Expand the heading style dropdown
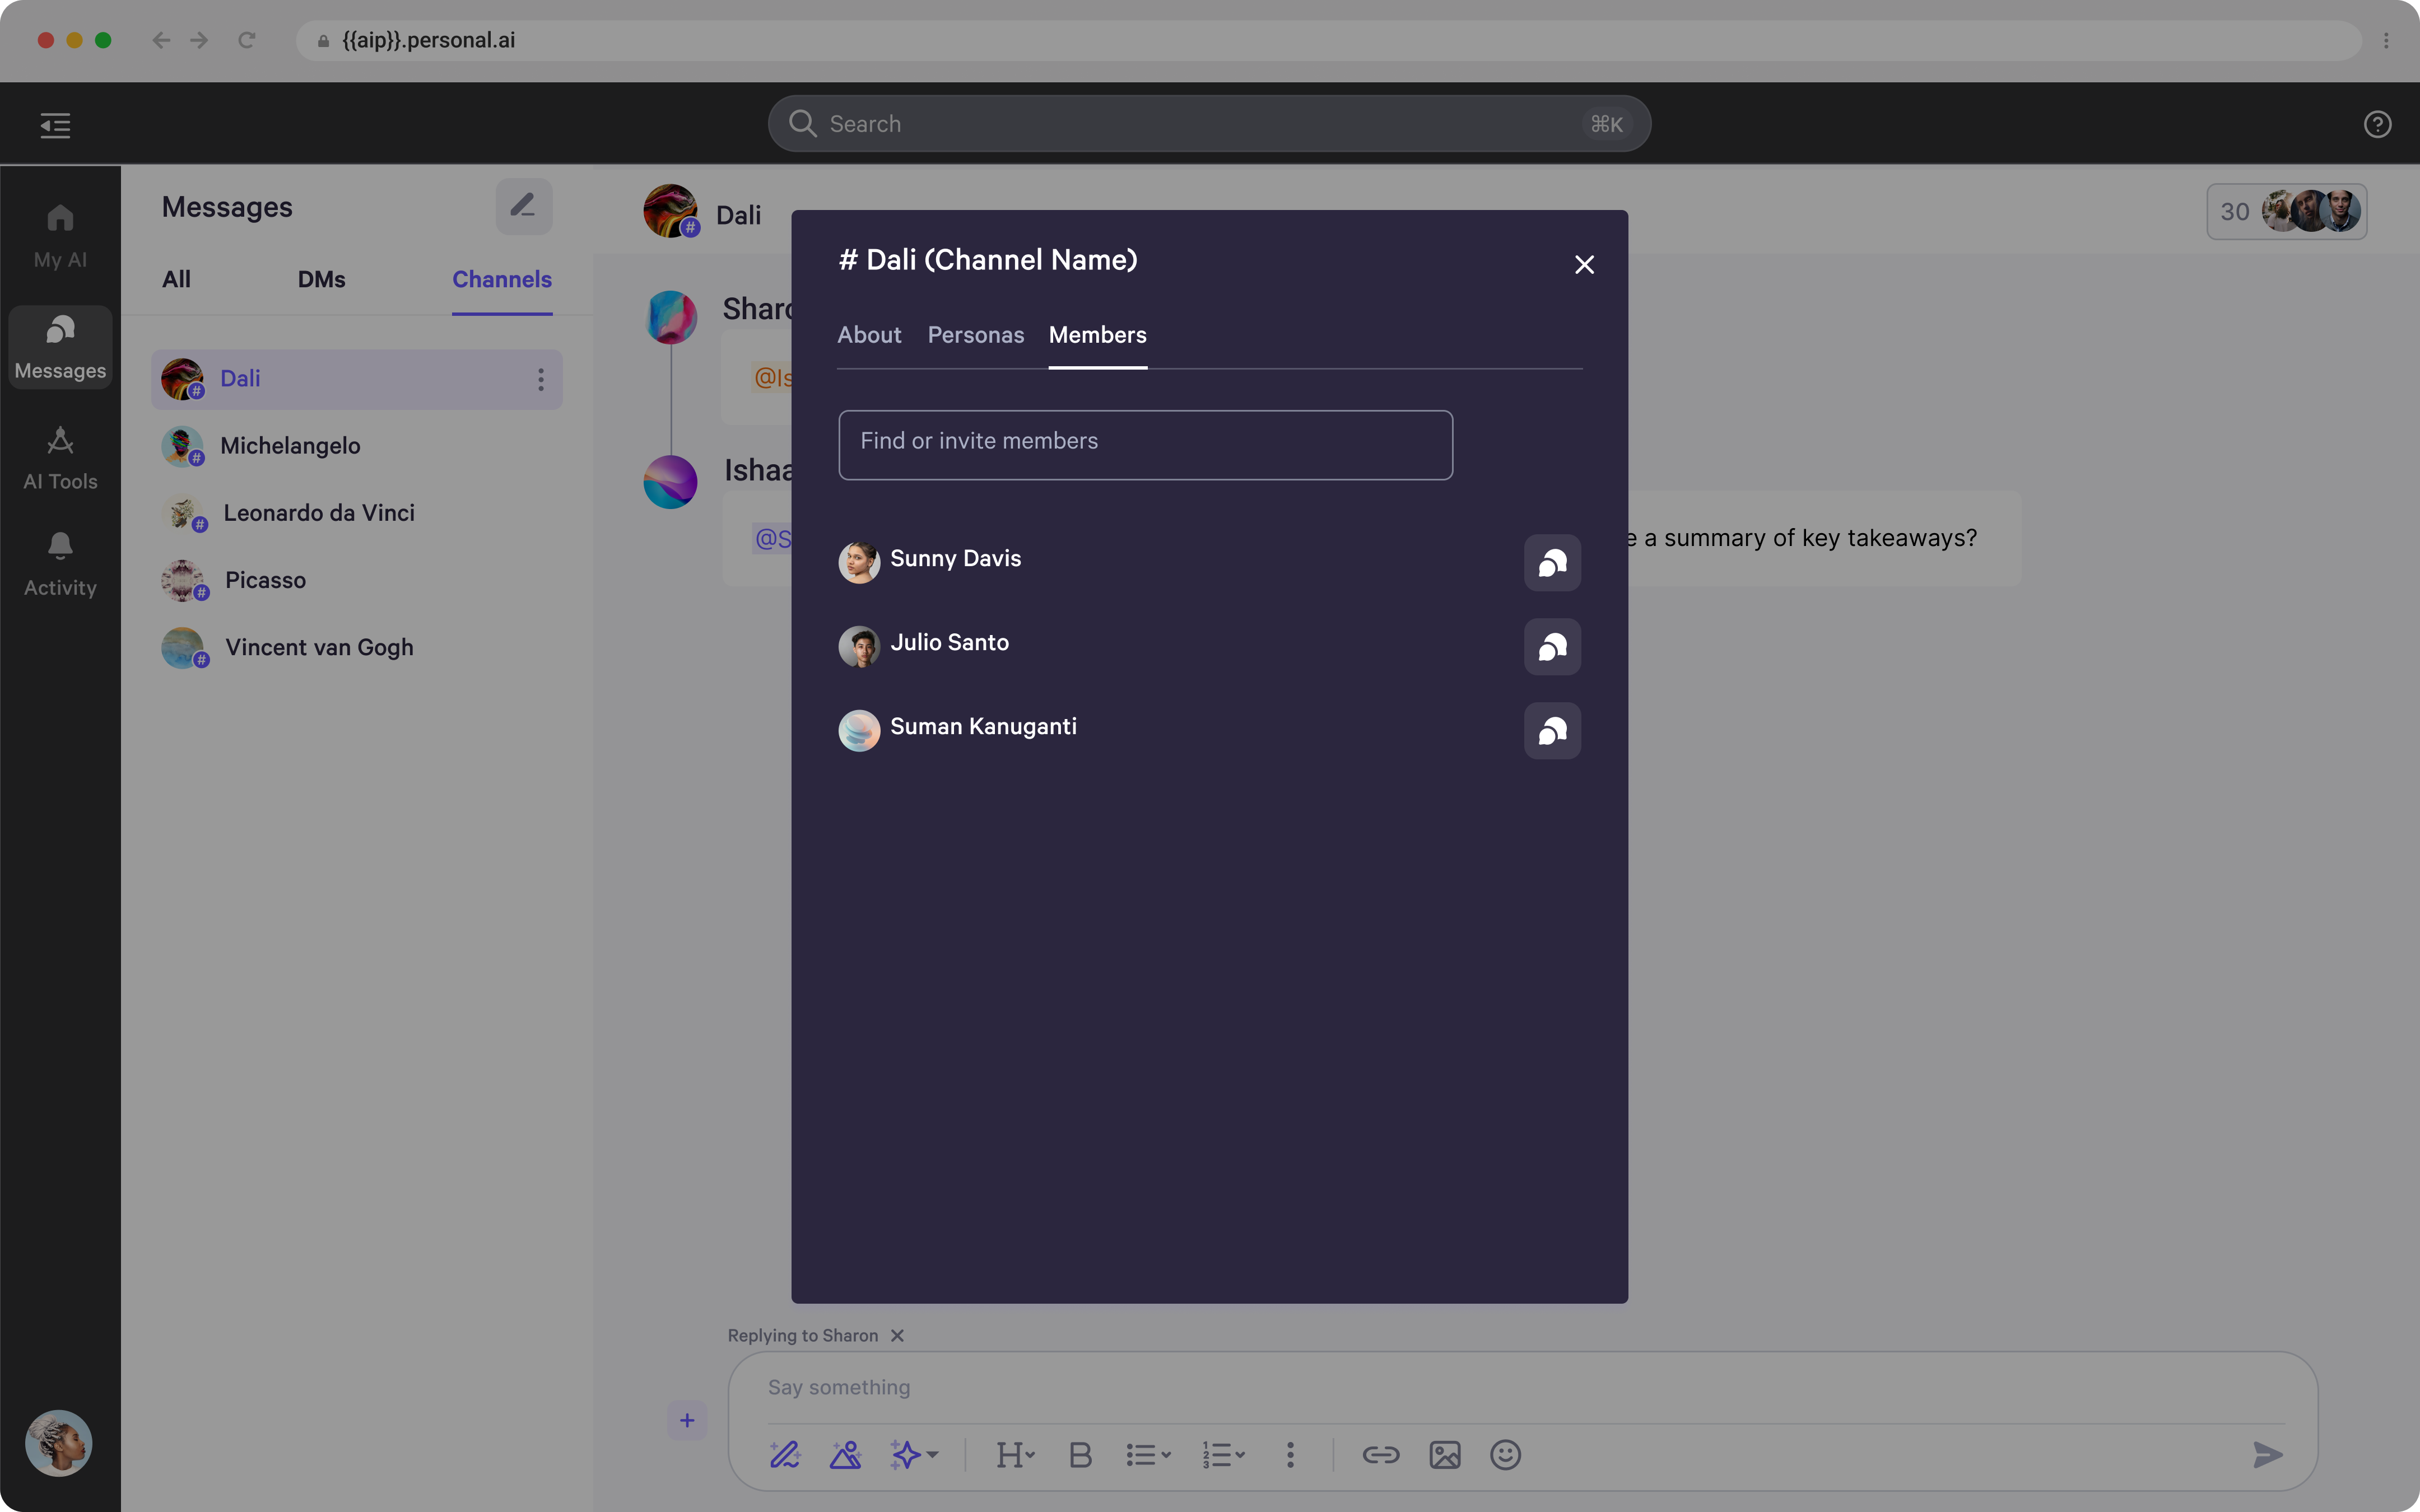Screen dimensions: 2420x1512 point(1015,1455)
